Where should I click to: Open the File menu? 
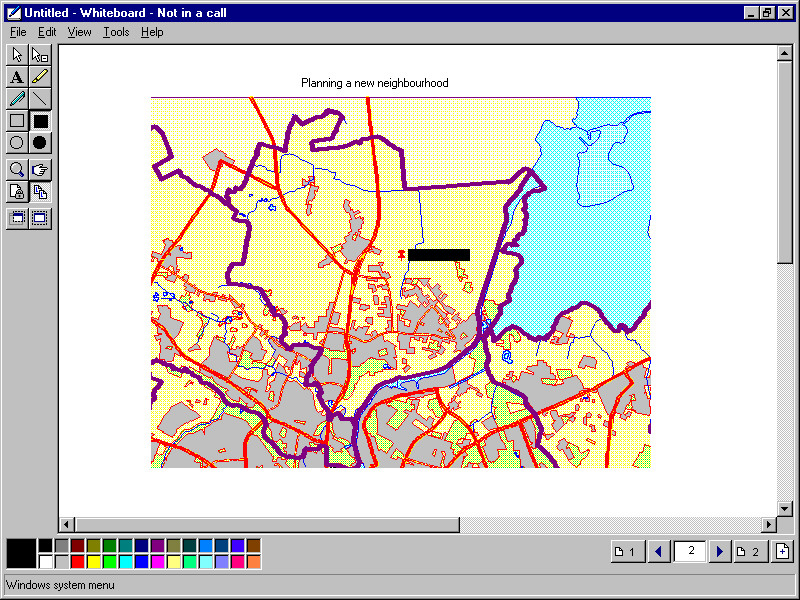click(x=18, y=32)
